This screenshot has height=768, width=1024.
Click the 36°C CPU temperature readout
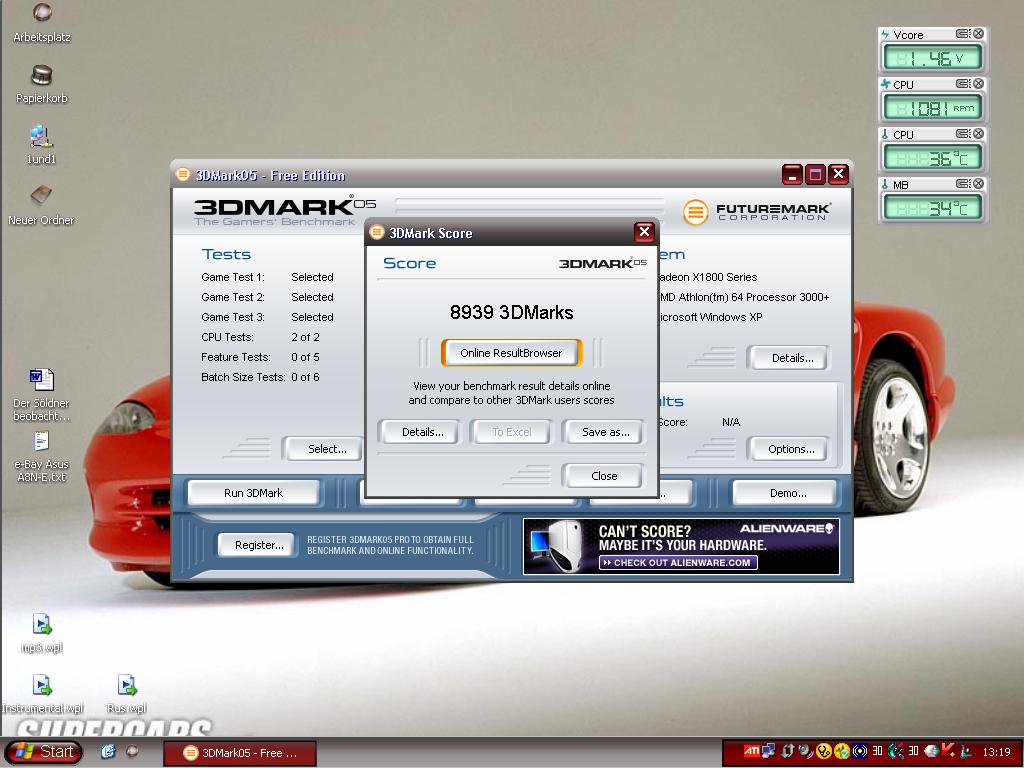tap(933, 157)
